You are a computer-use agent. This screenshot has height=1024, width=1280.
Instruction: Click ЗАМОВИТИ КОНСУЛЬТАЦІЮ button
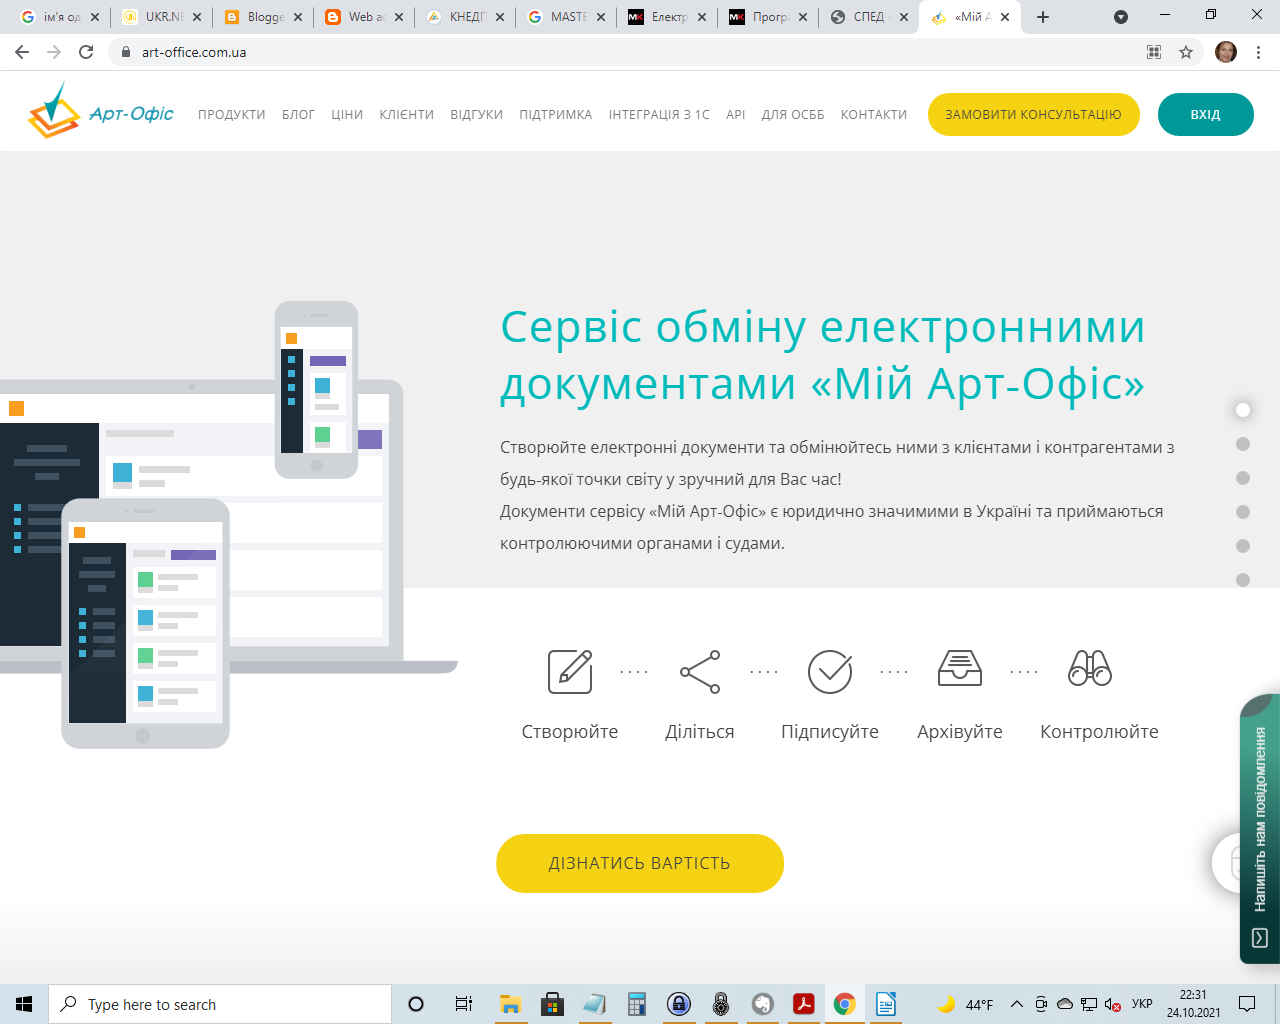1034,114
